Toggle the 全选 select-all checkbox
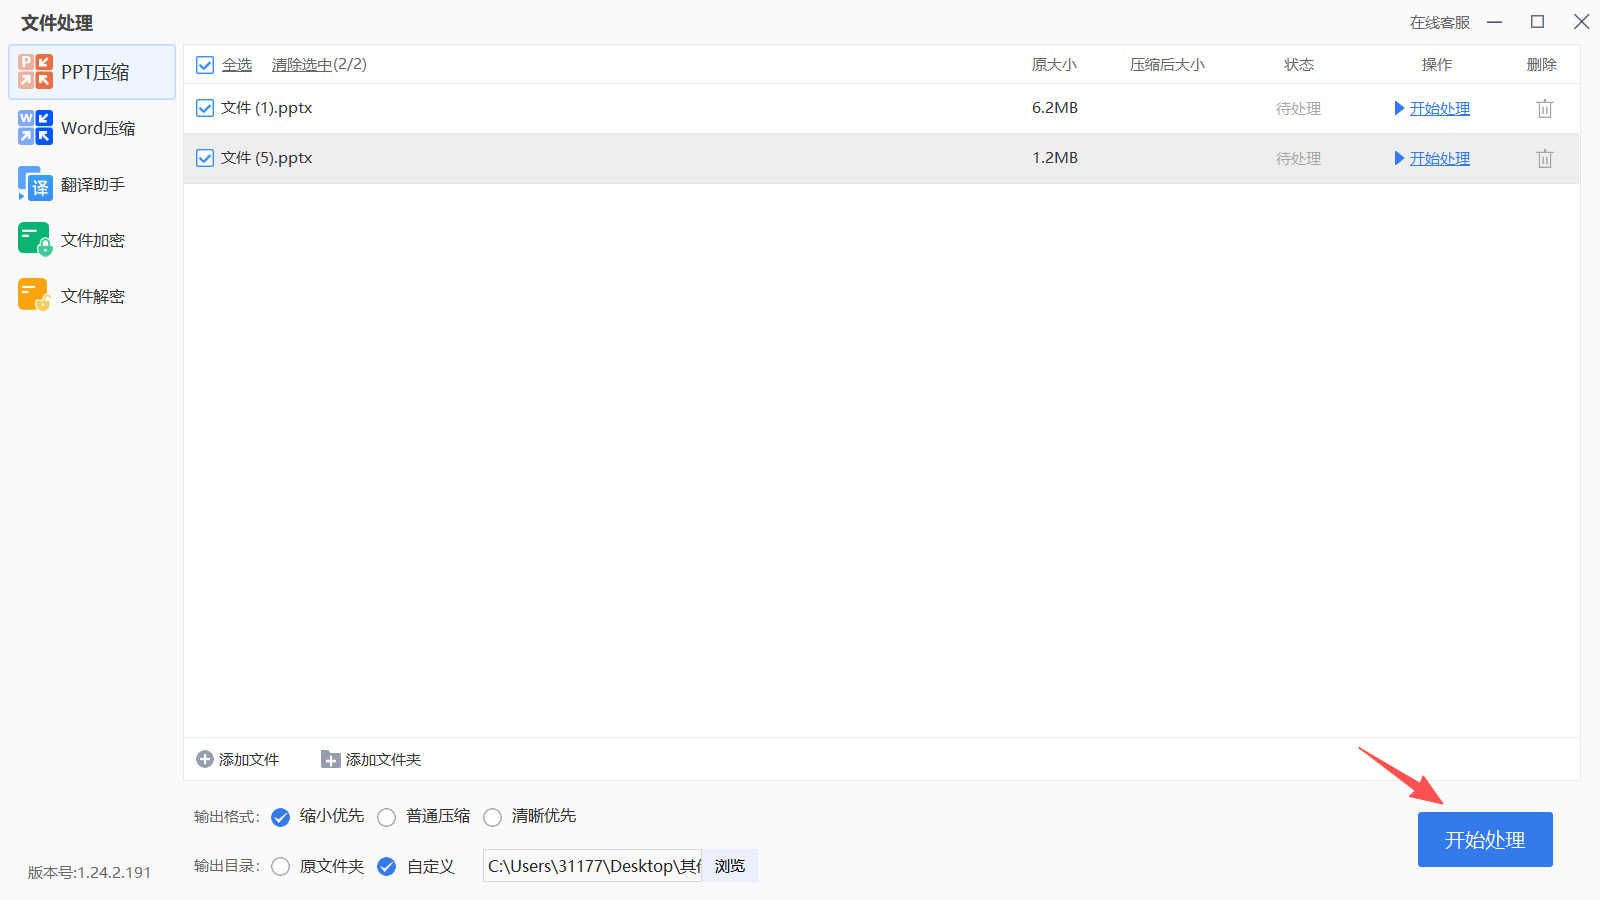1600x900 pixels. point(205,65)
